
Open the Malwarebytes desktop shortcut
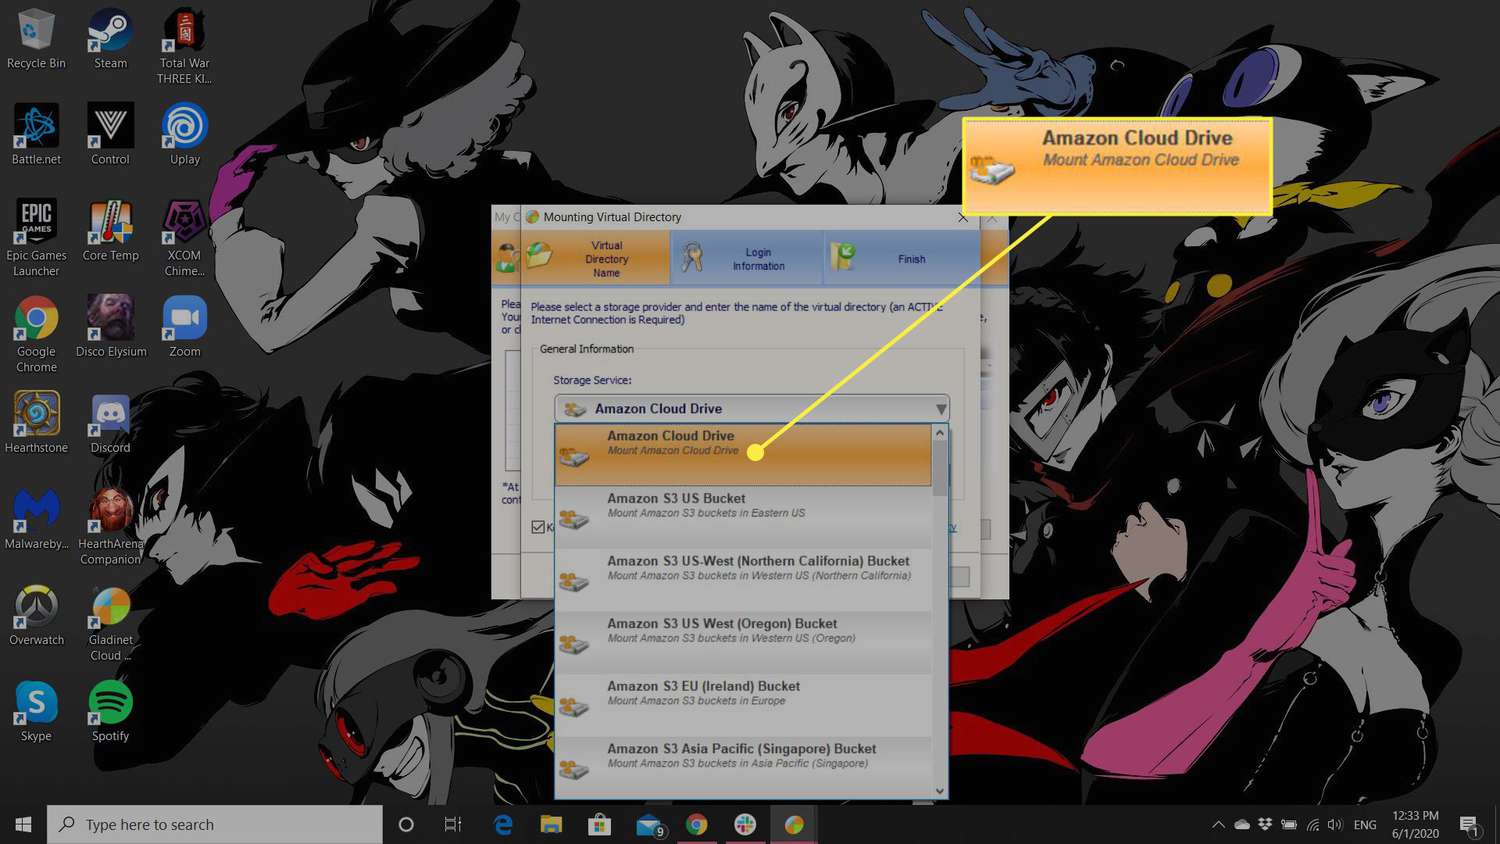[36, 520]
